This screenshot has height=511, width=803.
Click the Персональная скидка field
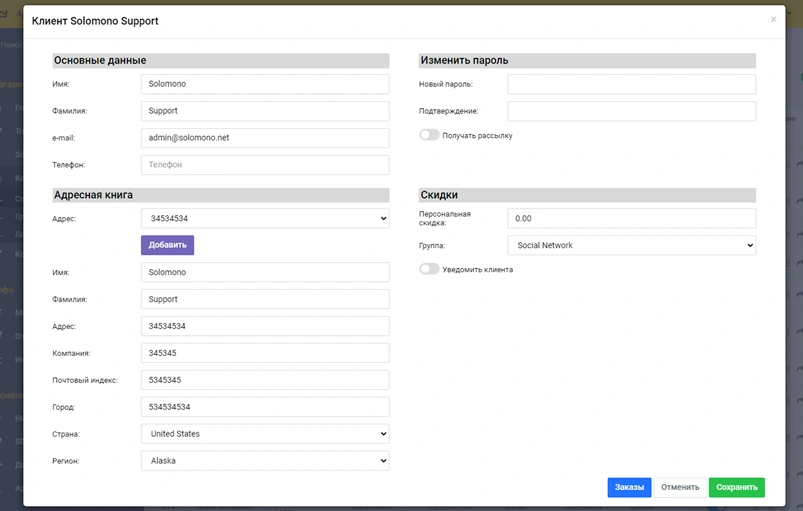click(x=631, y=218)
